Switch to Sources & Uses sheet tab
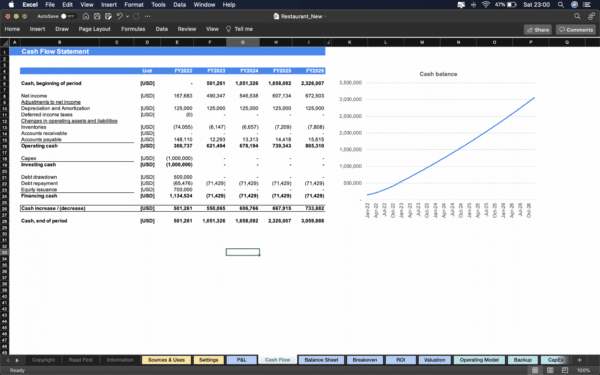This screenshot has height=375, width=600. tap(166, 360)
